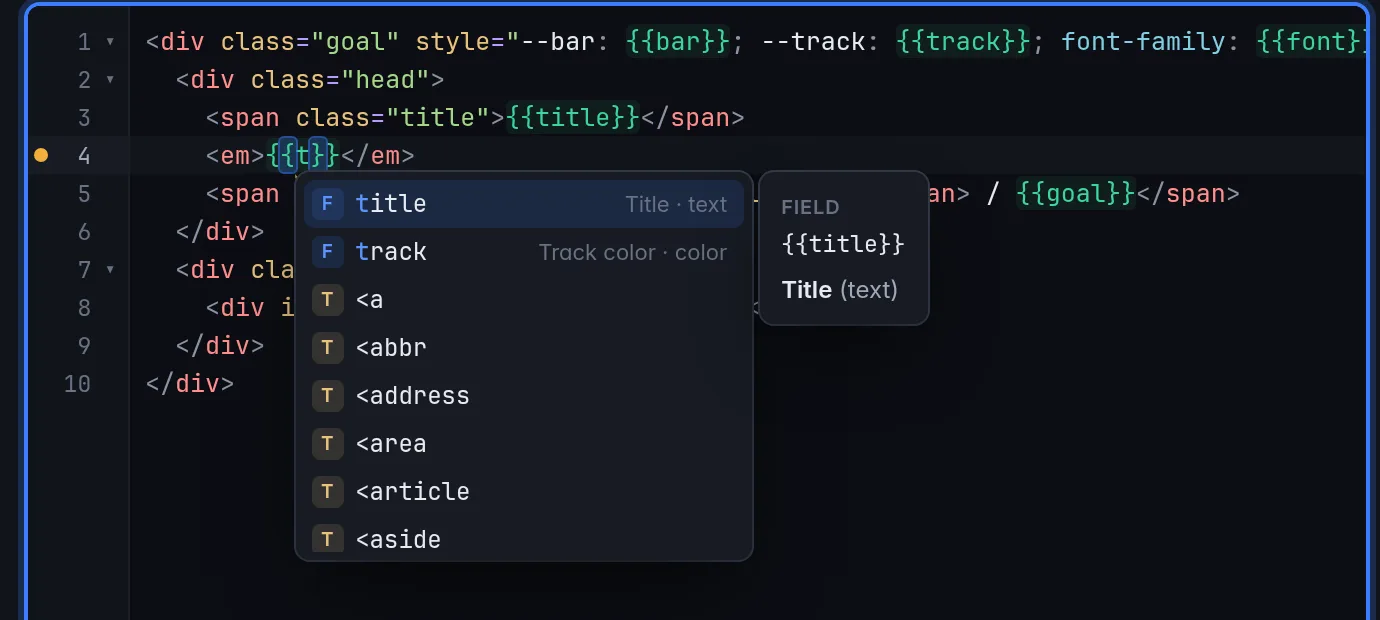
Task: Collapse the fold arrow on line 1
Action: [110, 42]
